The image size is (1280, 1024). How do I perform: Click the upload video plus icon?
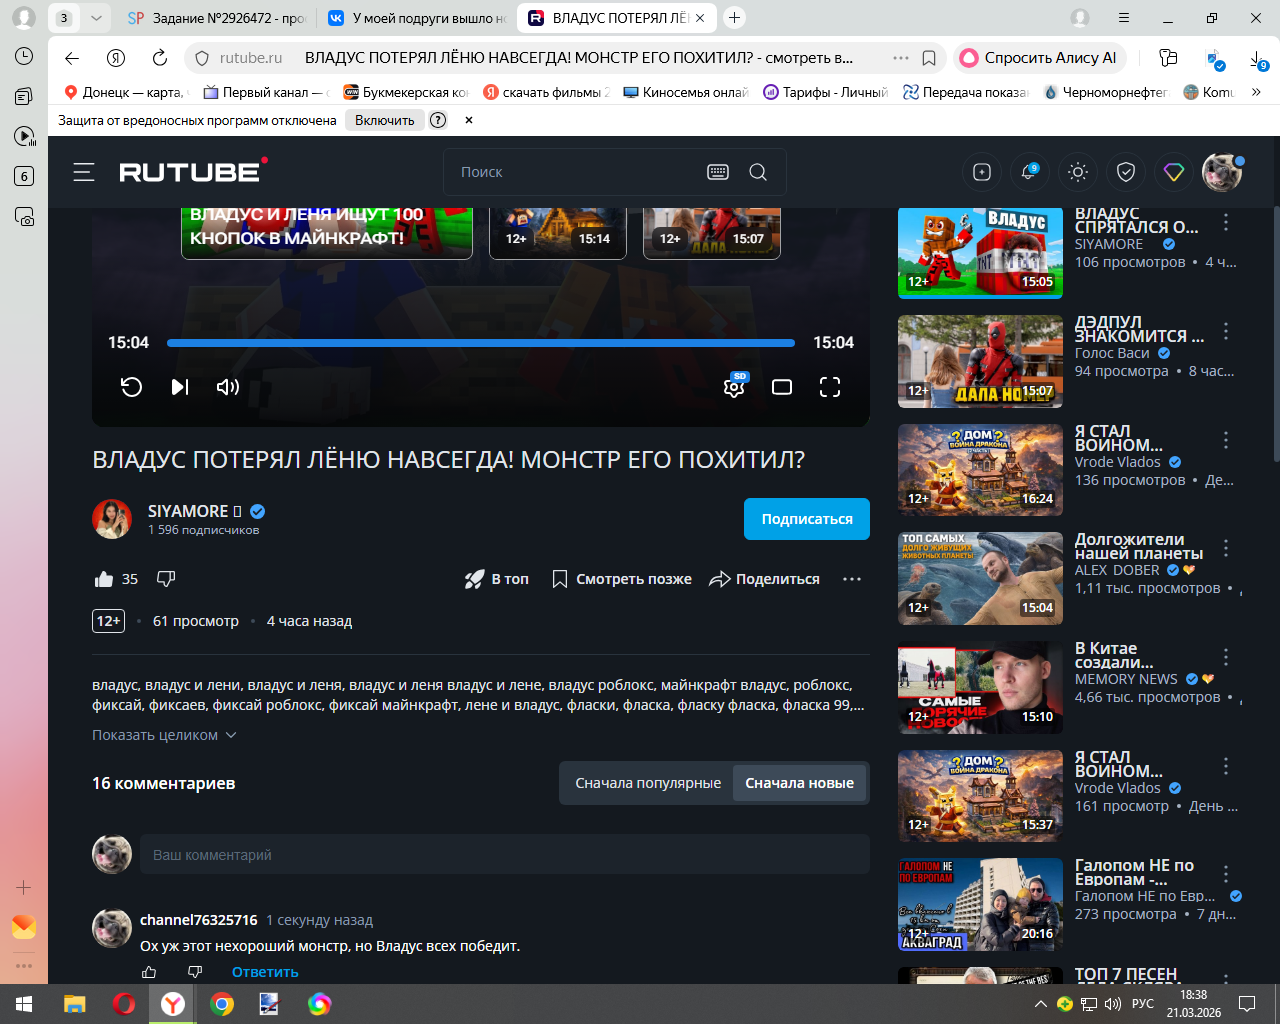point(982,172)
